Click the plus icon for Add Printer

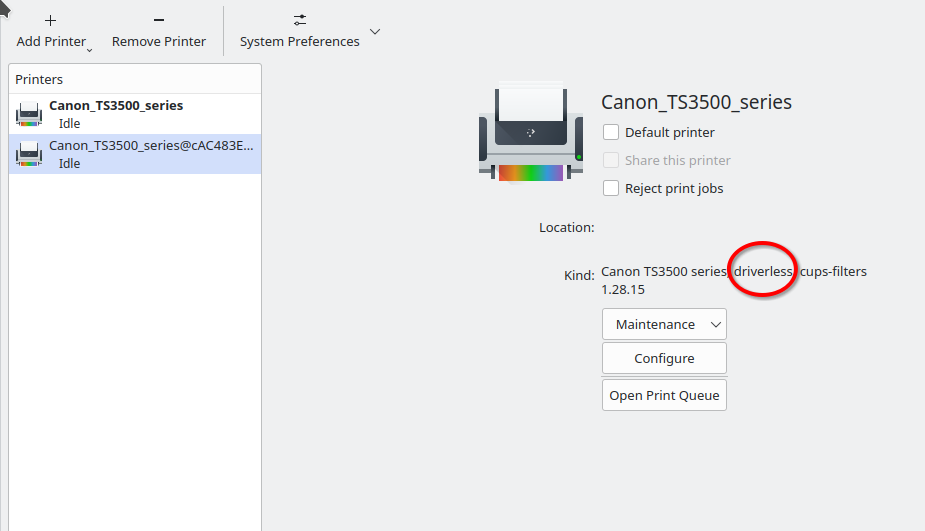click(51, 20)
